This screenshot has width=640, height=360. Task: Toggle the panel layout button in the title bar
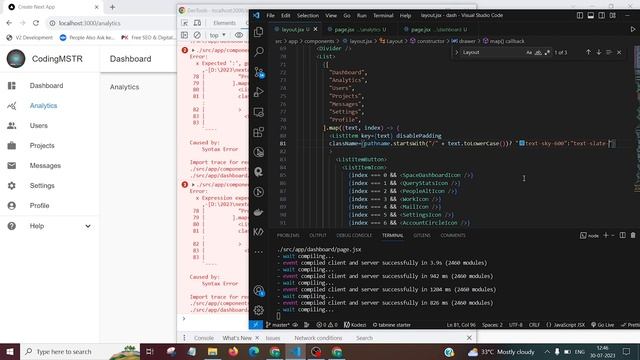coord(591,16)
